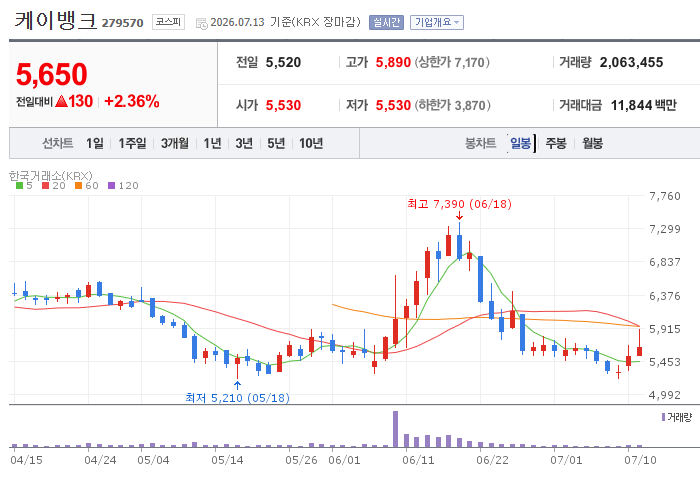This screenshot has width=700, height=480.
Task: Click the 고가 value 5,890
Action: tap(393, 63)
